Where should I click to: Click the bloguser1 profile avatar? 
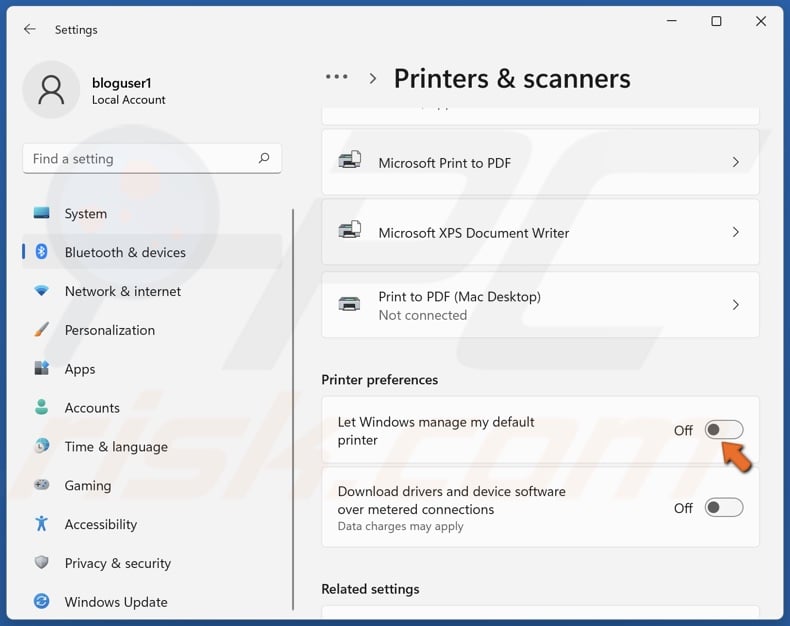[51, 90]
